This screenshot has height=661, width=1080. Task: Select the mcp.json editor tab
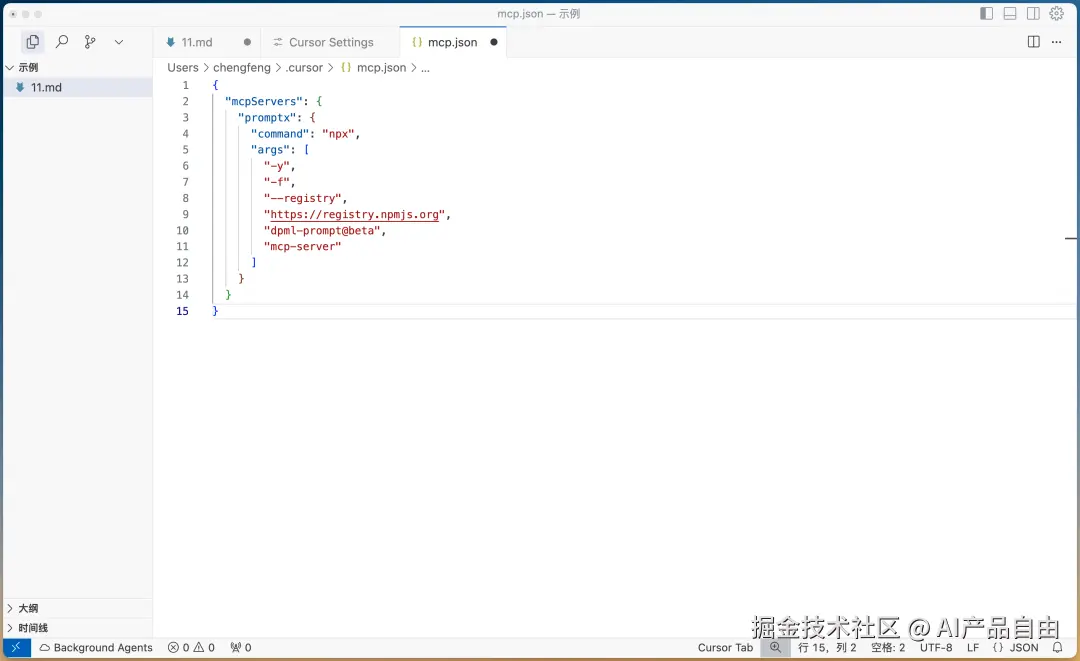(x=452, y=42)
